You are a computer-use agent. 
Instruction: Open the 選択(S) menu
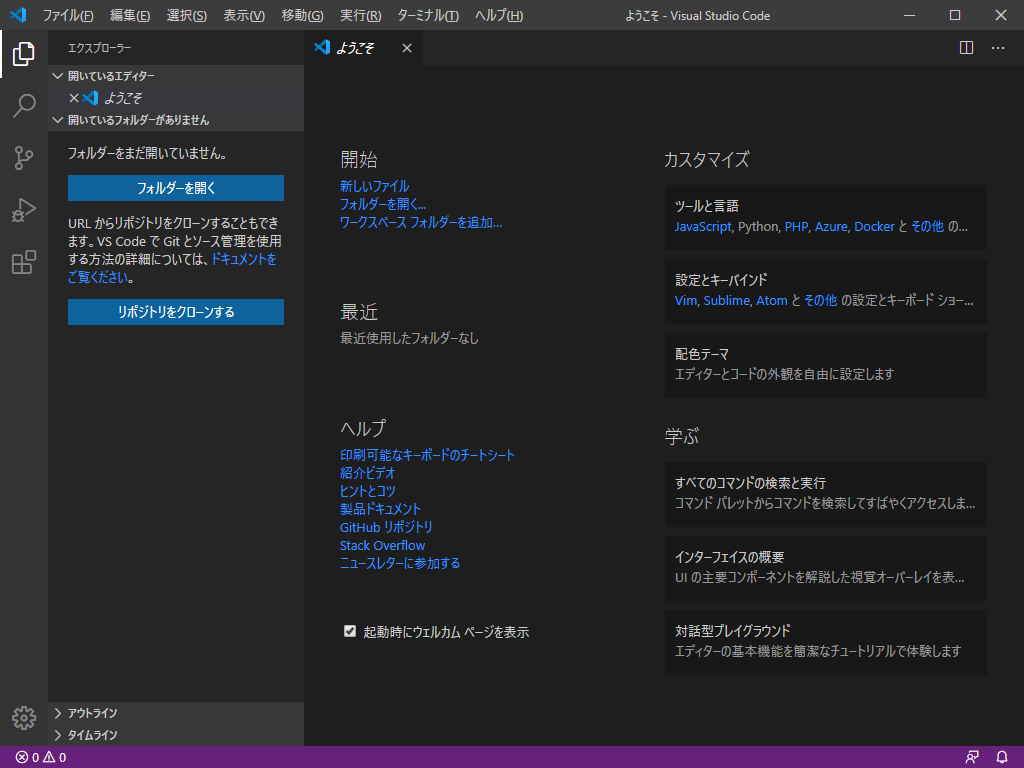(187, 15)
